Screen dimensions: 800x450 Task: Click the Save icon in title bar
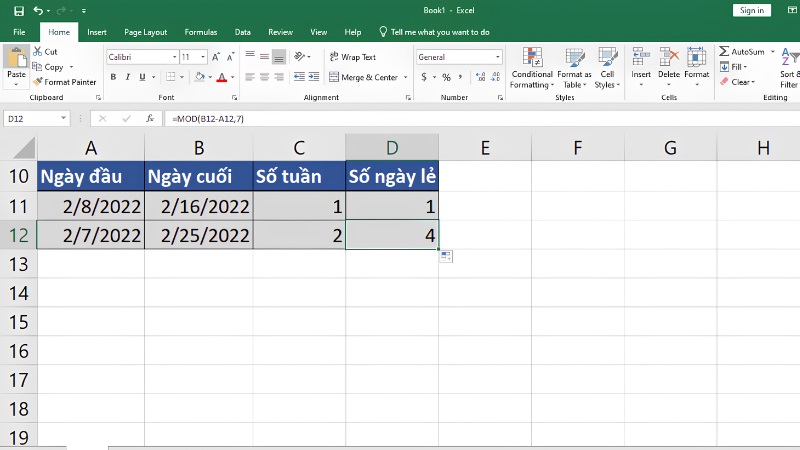tap(19, 11)
